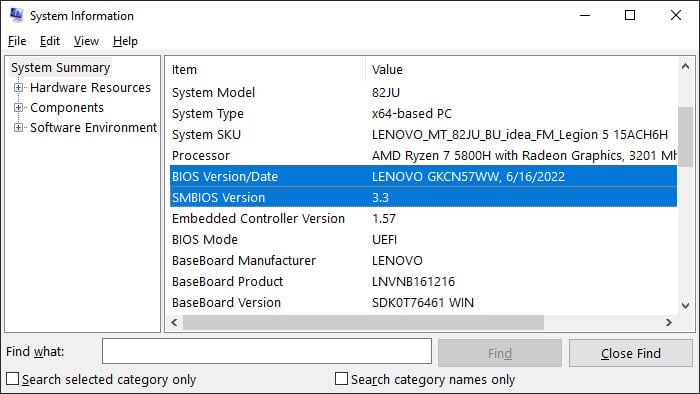The image size is (700, 394).
Task: Click the horizontal scroll right arrow
Action: point(668,322)
